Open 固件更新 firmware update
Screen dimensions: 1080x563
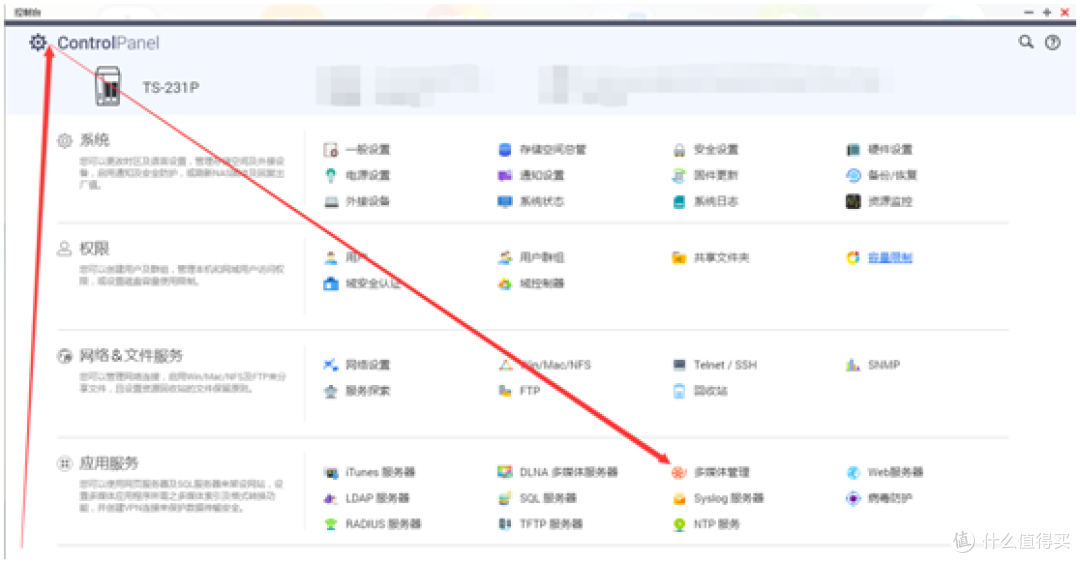click(715, 176)
